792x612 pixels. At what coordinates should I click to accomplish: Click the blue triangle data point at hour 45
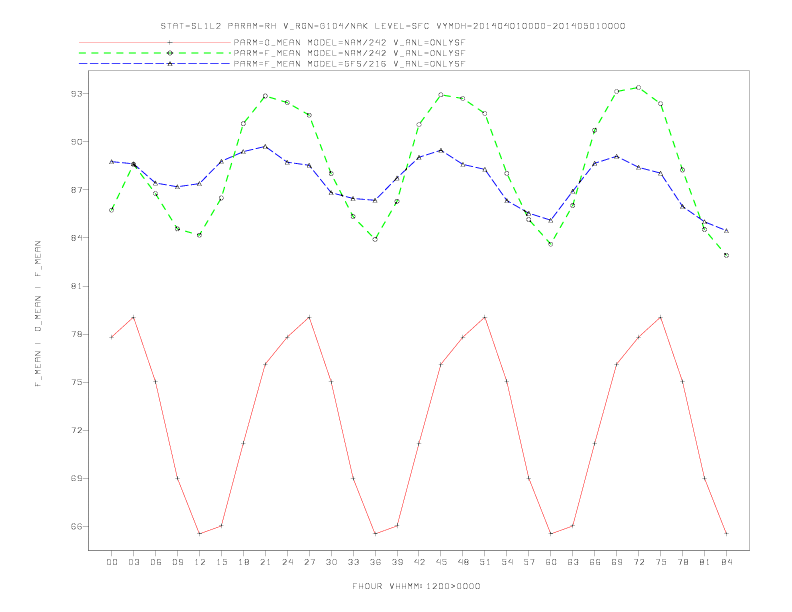tap(441, 150)
